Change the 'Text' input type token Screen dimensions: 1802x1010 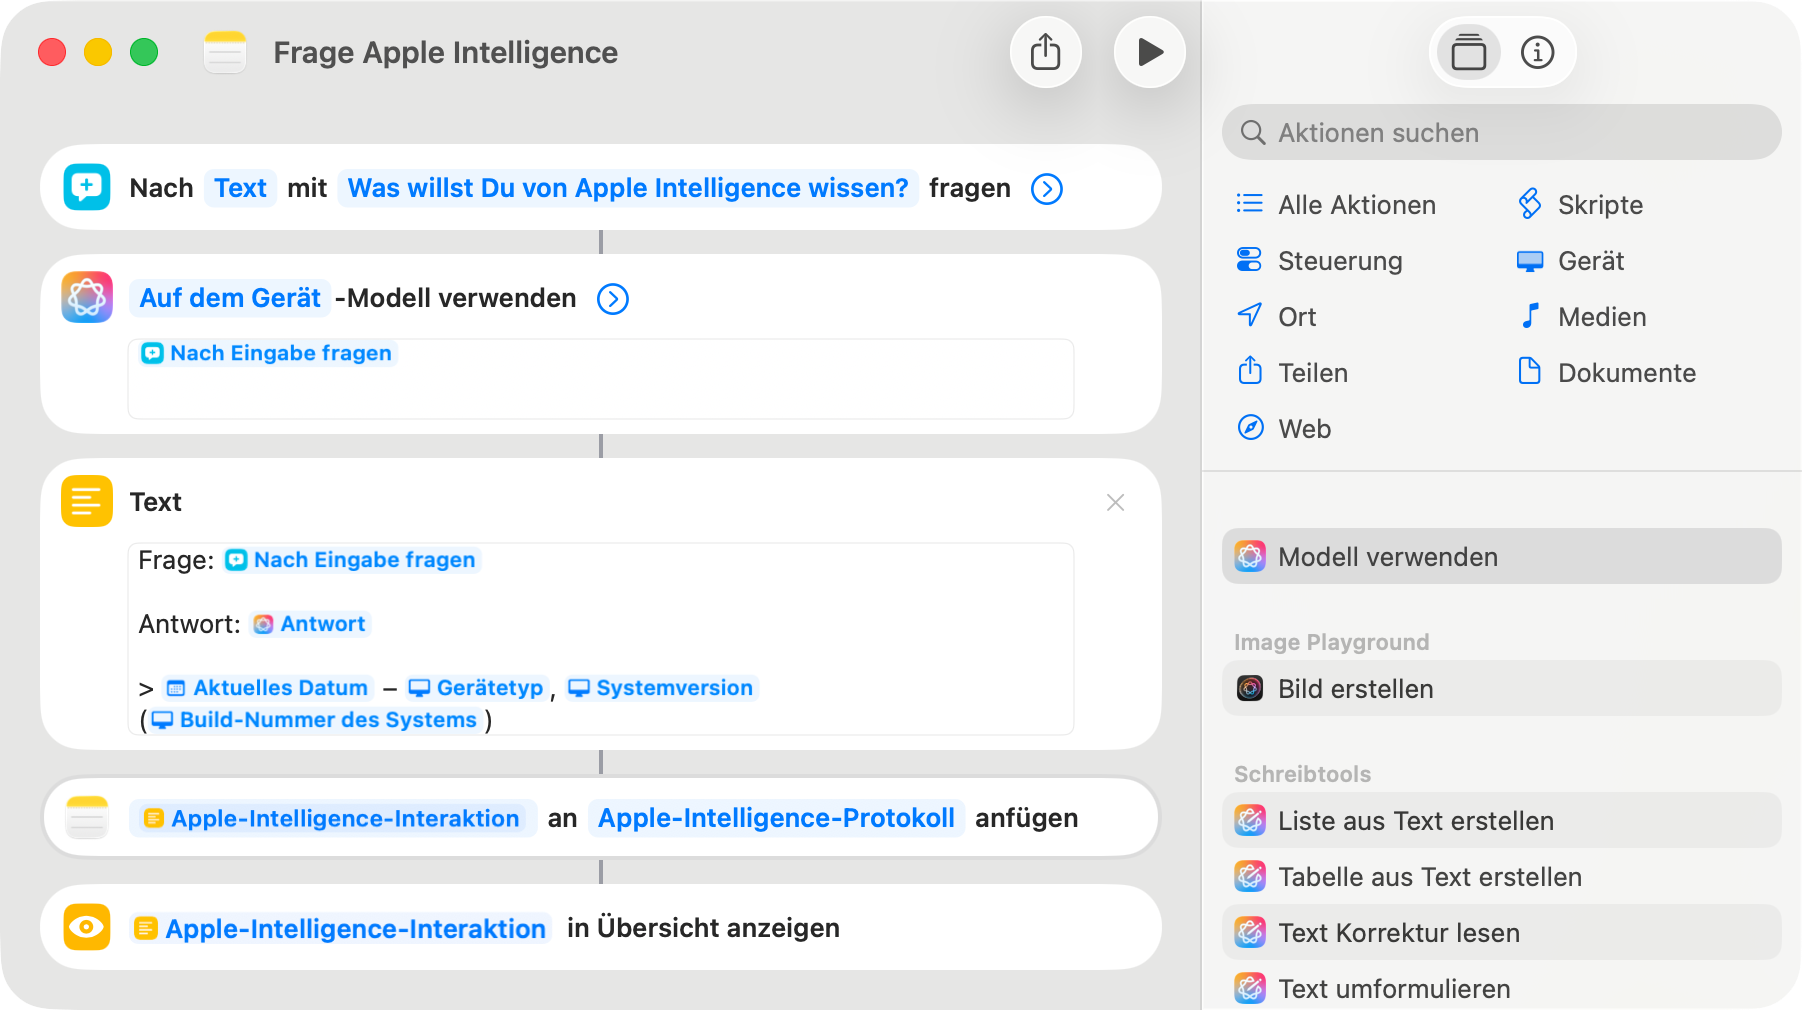(x=240, y=188)
